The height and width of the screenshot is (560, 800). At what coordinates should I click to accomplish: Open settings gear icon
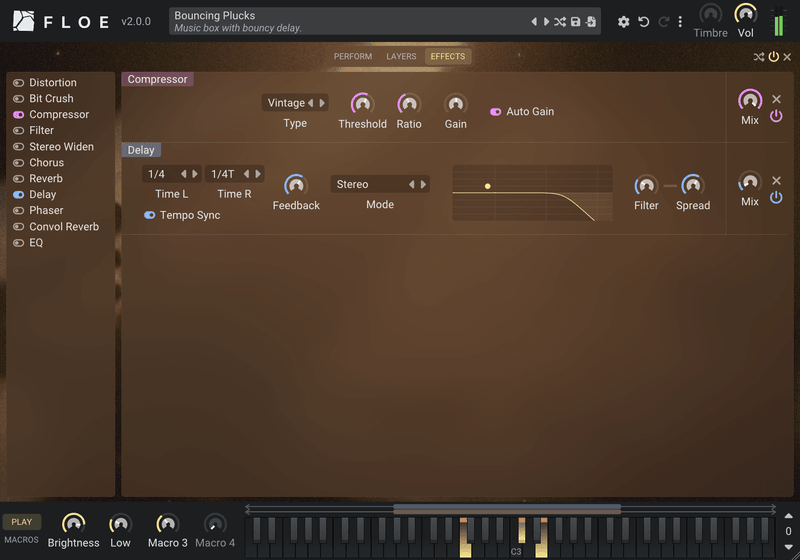(x=623, y=21)
